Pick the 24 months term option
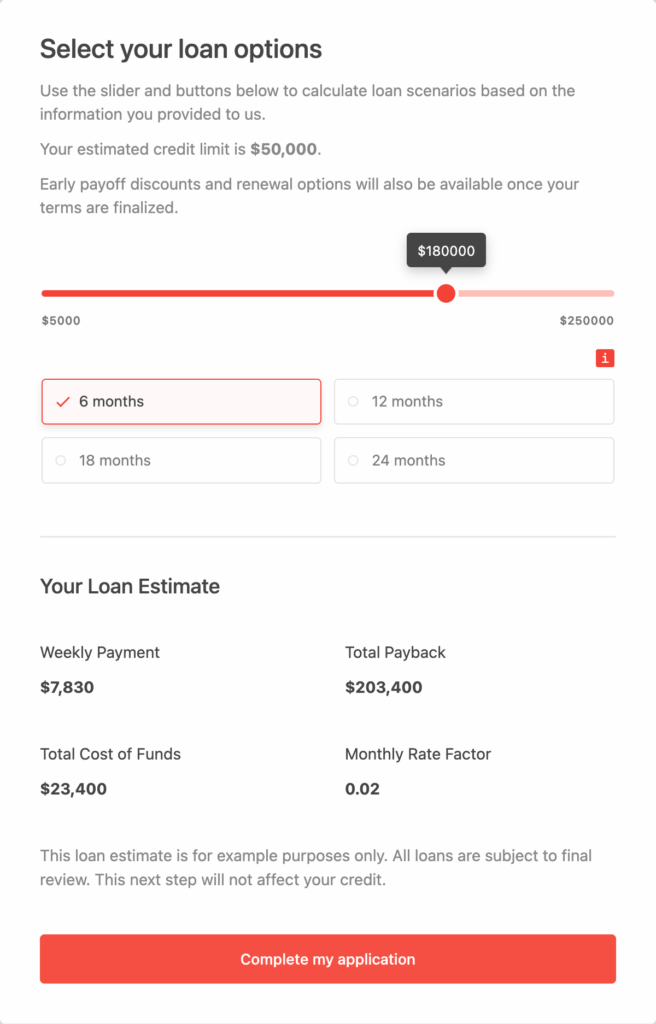 (474, 460)
